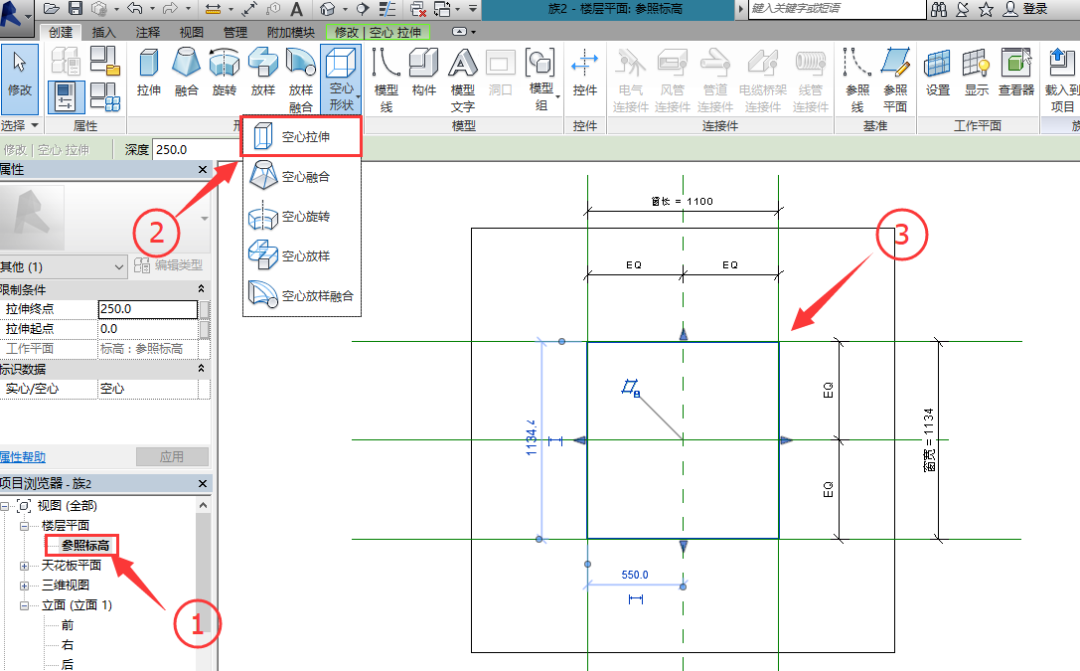
Task: Click the 550.0 temporary dimension value
Action: (634, 575)
